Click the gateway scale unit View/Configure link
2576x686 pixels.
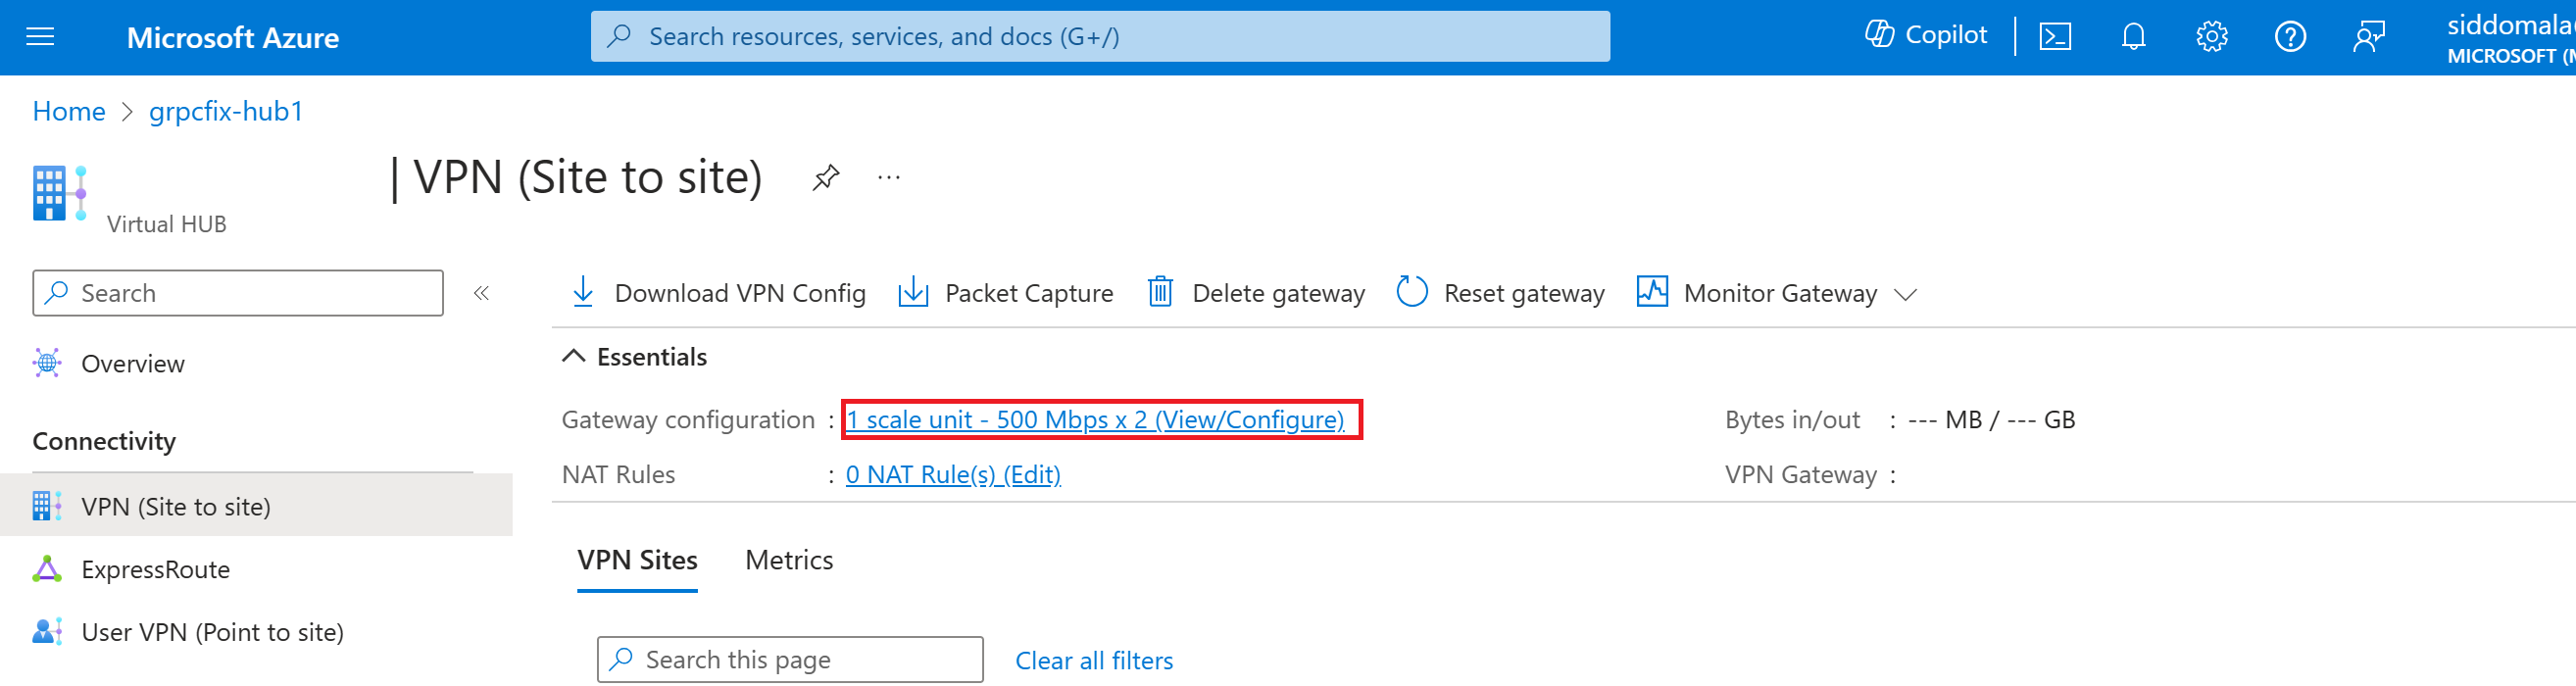tap(1095, 420)
